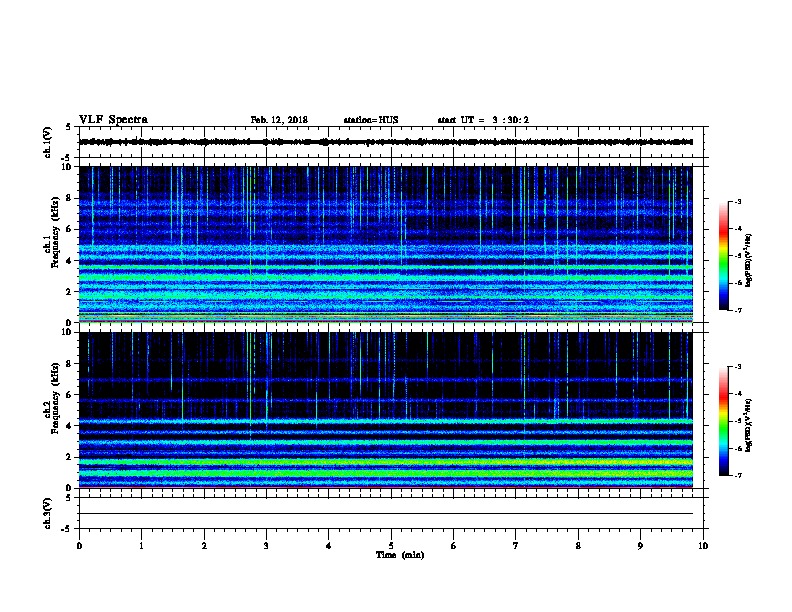Click the "4" kHz tick on ch.2 axis
Image resolution: width=792 pixels, height=612 pixels.
coord(69,426)
